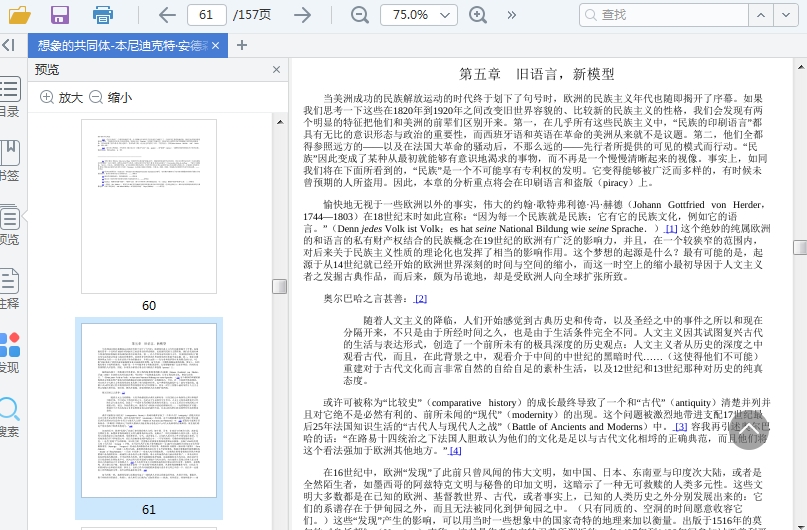
Task: Click the chapter heading 第五章 旧语言，新模型
Action: [x=537, y=74]
